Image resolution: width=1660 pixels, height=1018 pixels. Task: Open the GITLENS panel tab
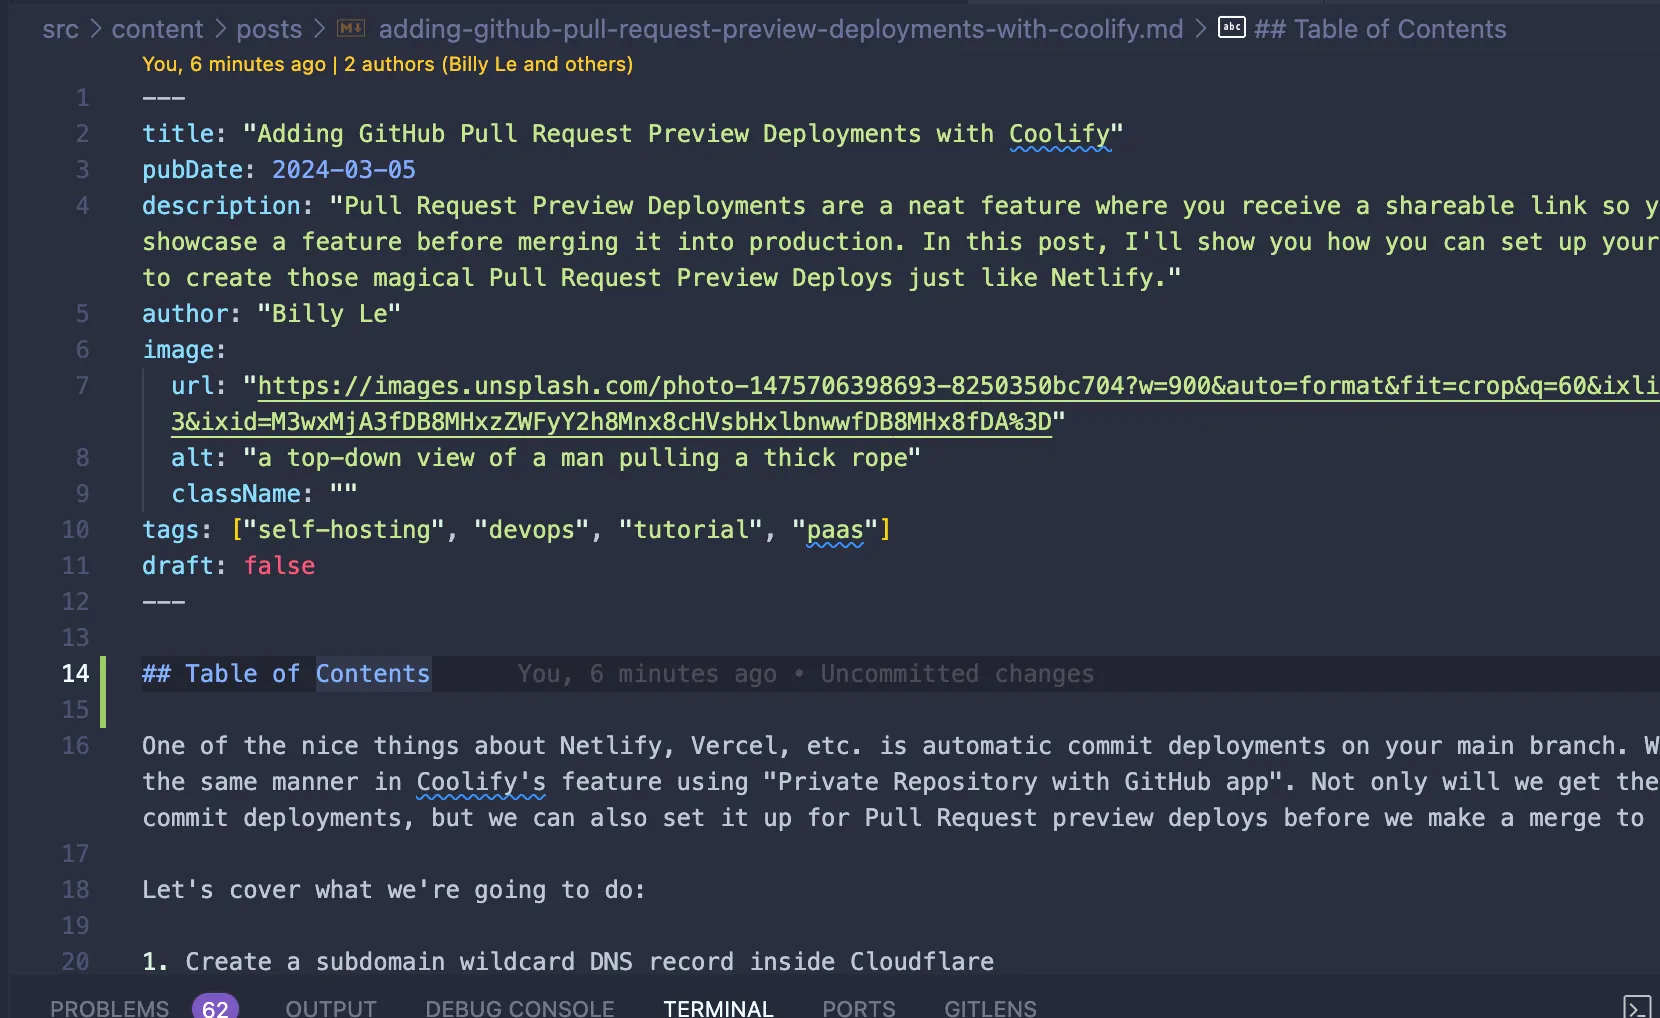pos(990,1008)
